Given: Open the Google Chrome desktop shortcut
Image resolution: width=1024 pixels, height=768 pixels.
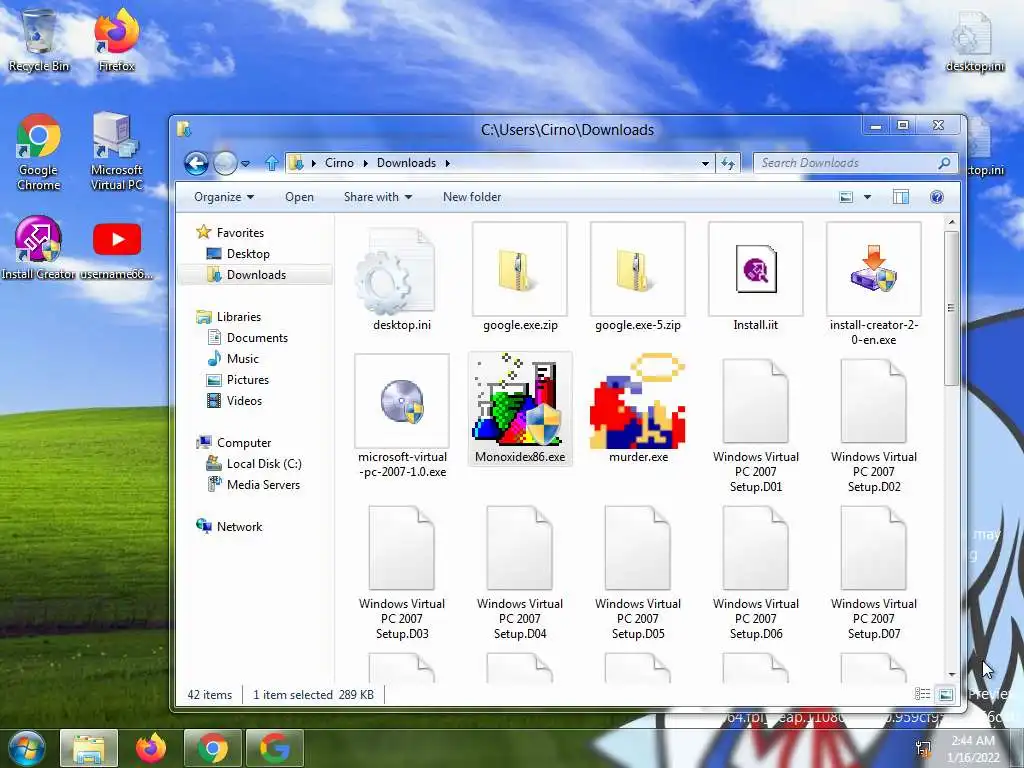Looking at the screenshot, I should [x=39, y=152].
